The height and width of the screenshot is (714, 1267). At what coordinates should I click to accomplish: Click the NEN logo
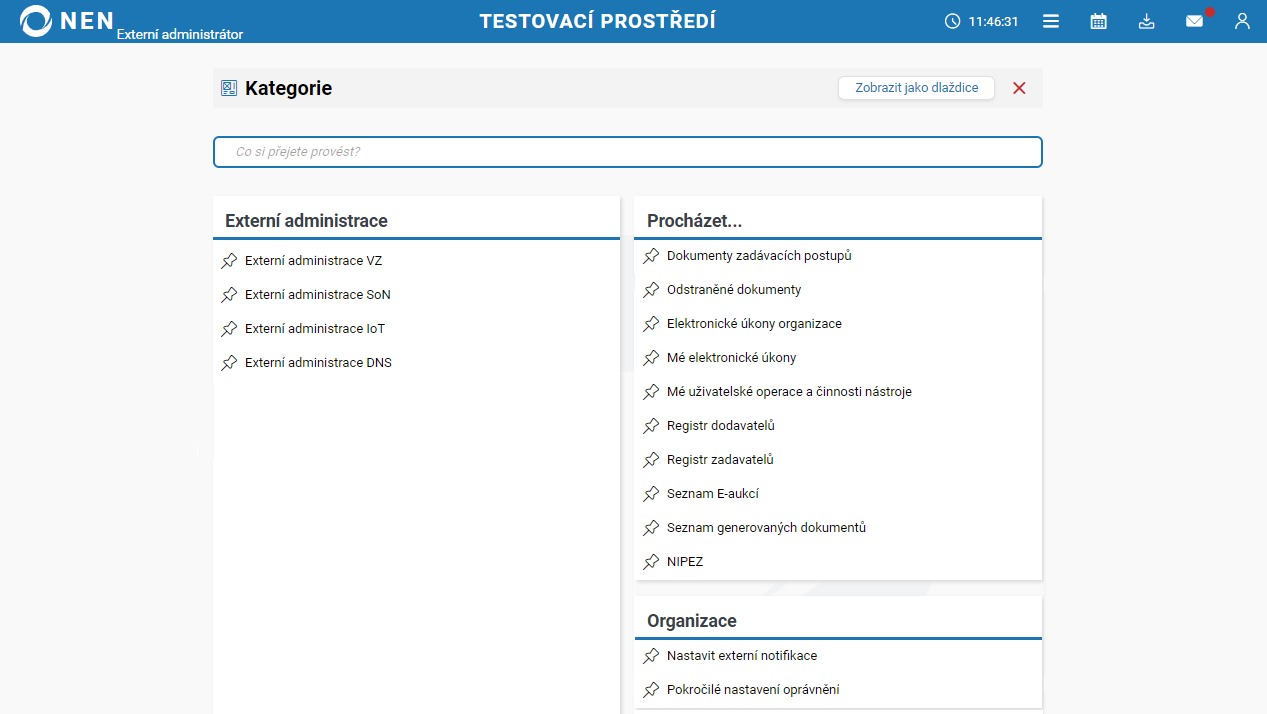point(66,21)
